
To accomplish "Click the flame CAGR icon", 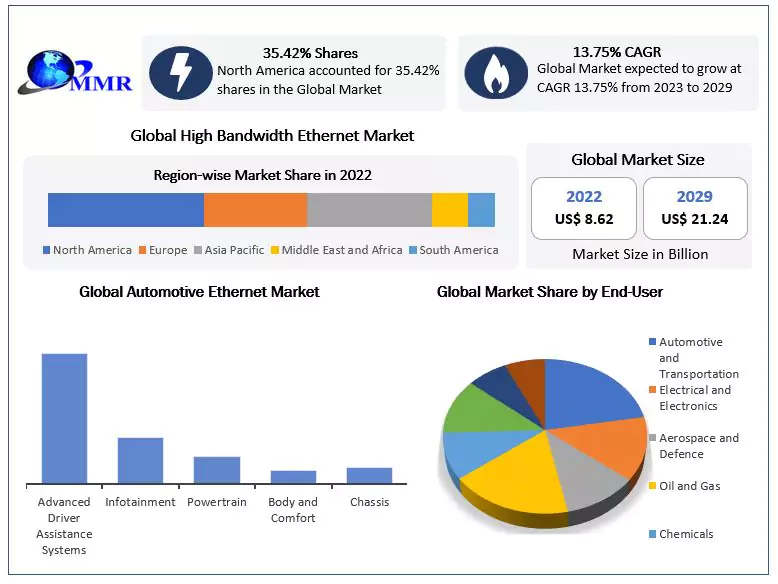I will tap(496, 74).
